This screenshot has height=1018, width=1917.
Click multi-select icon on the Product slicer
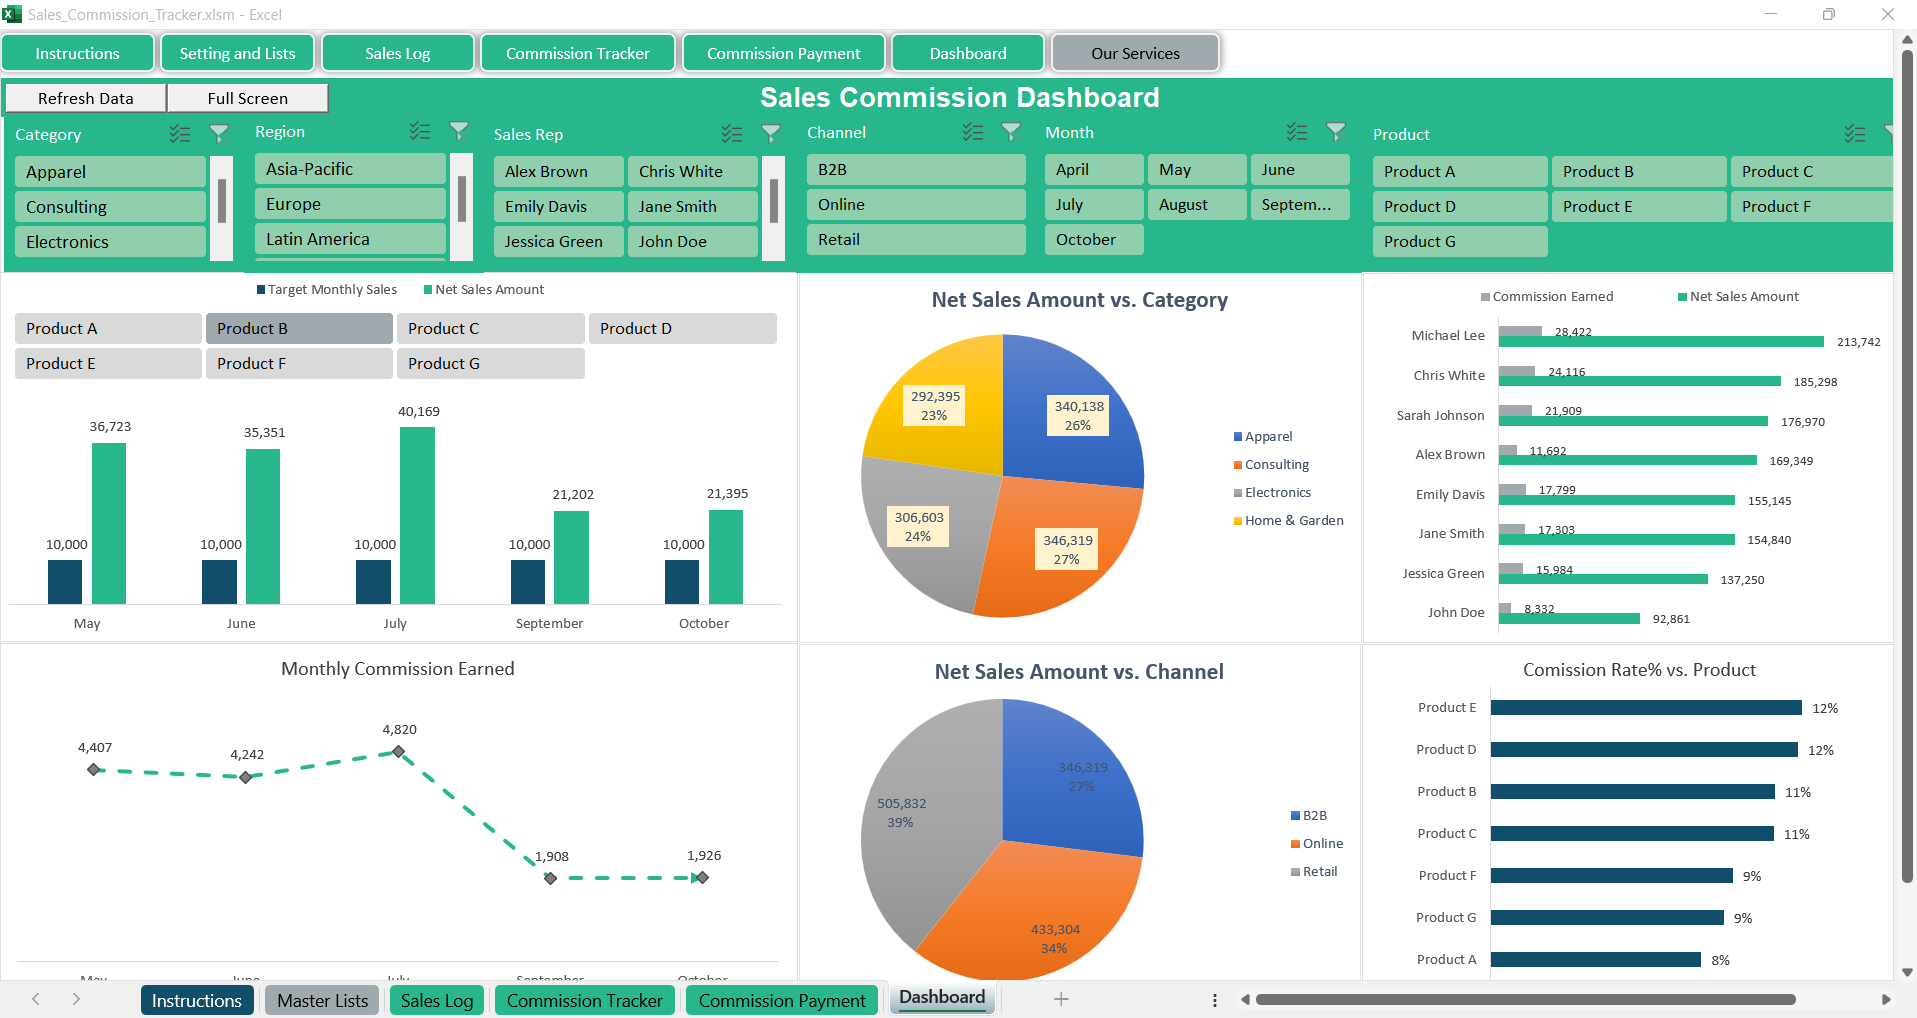(x=1855, y=134)
